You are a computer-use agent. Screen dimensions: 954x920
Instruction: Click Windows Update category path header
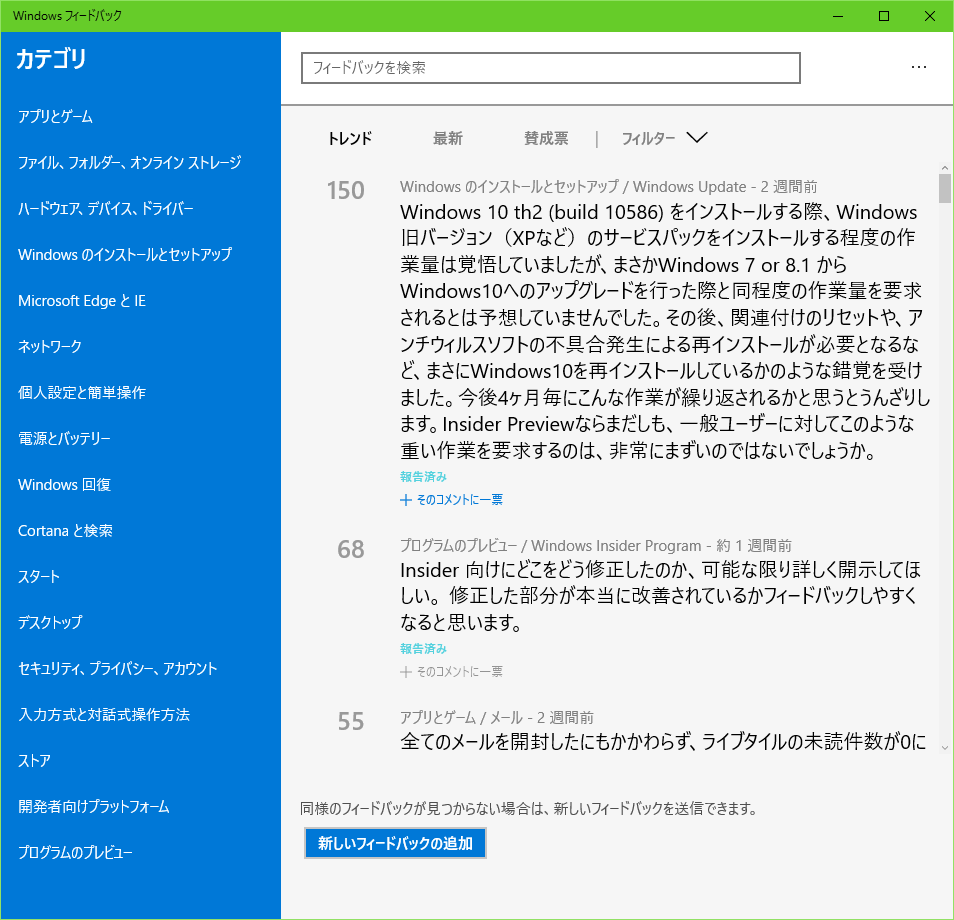click(608, 187)
